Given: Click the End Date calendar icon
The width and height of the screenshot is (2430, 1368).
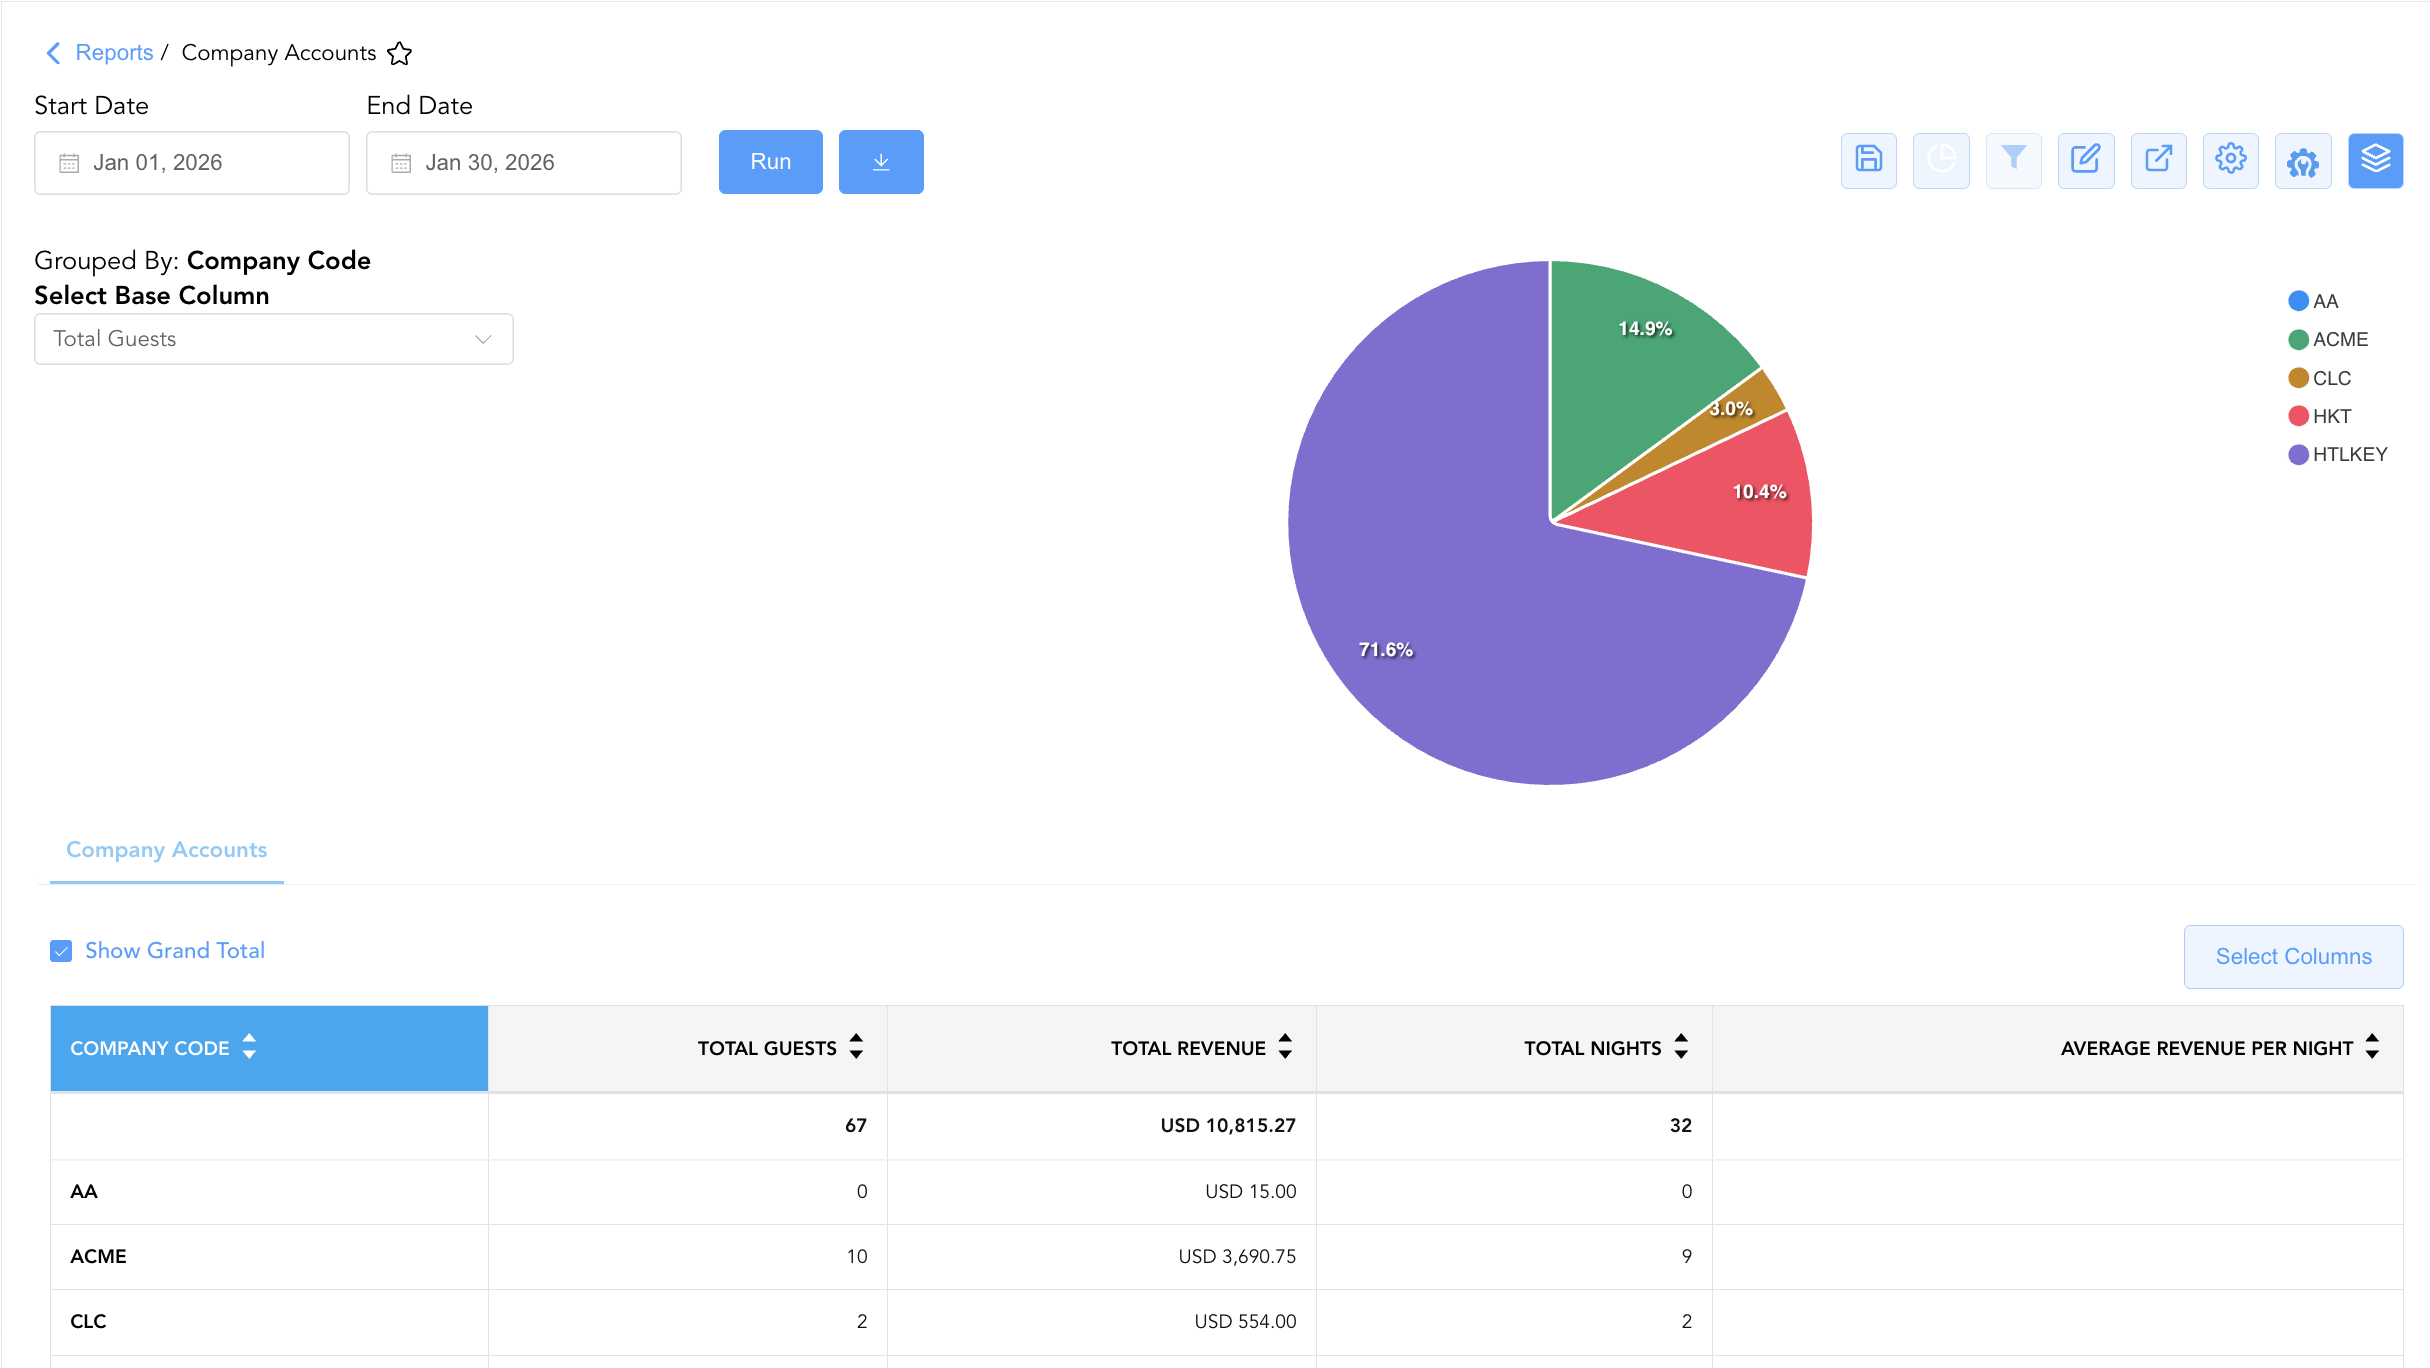Looking at the screenshot, I should pos(401,163).
